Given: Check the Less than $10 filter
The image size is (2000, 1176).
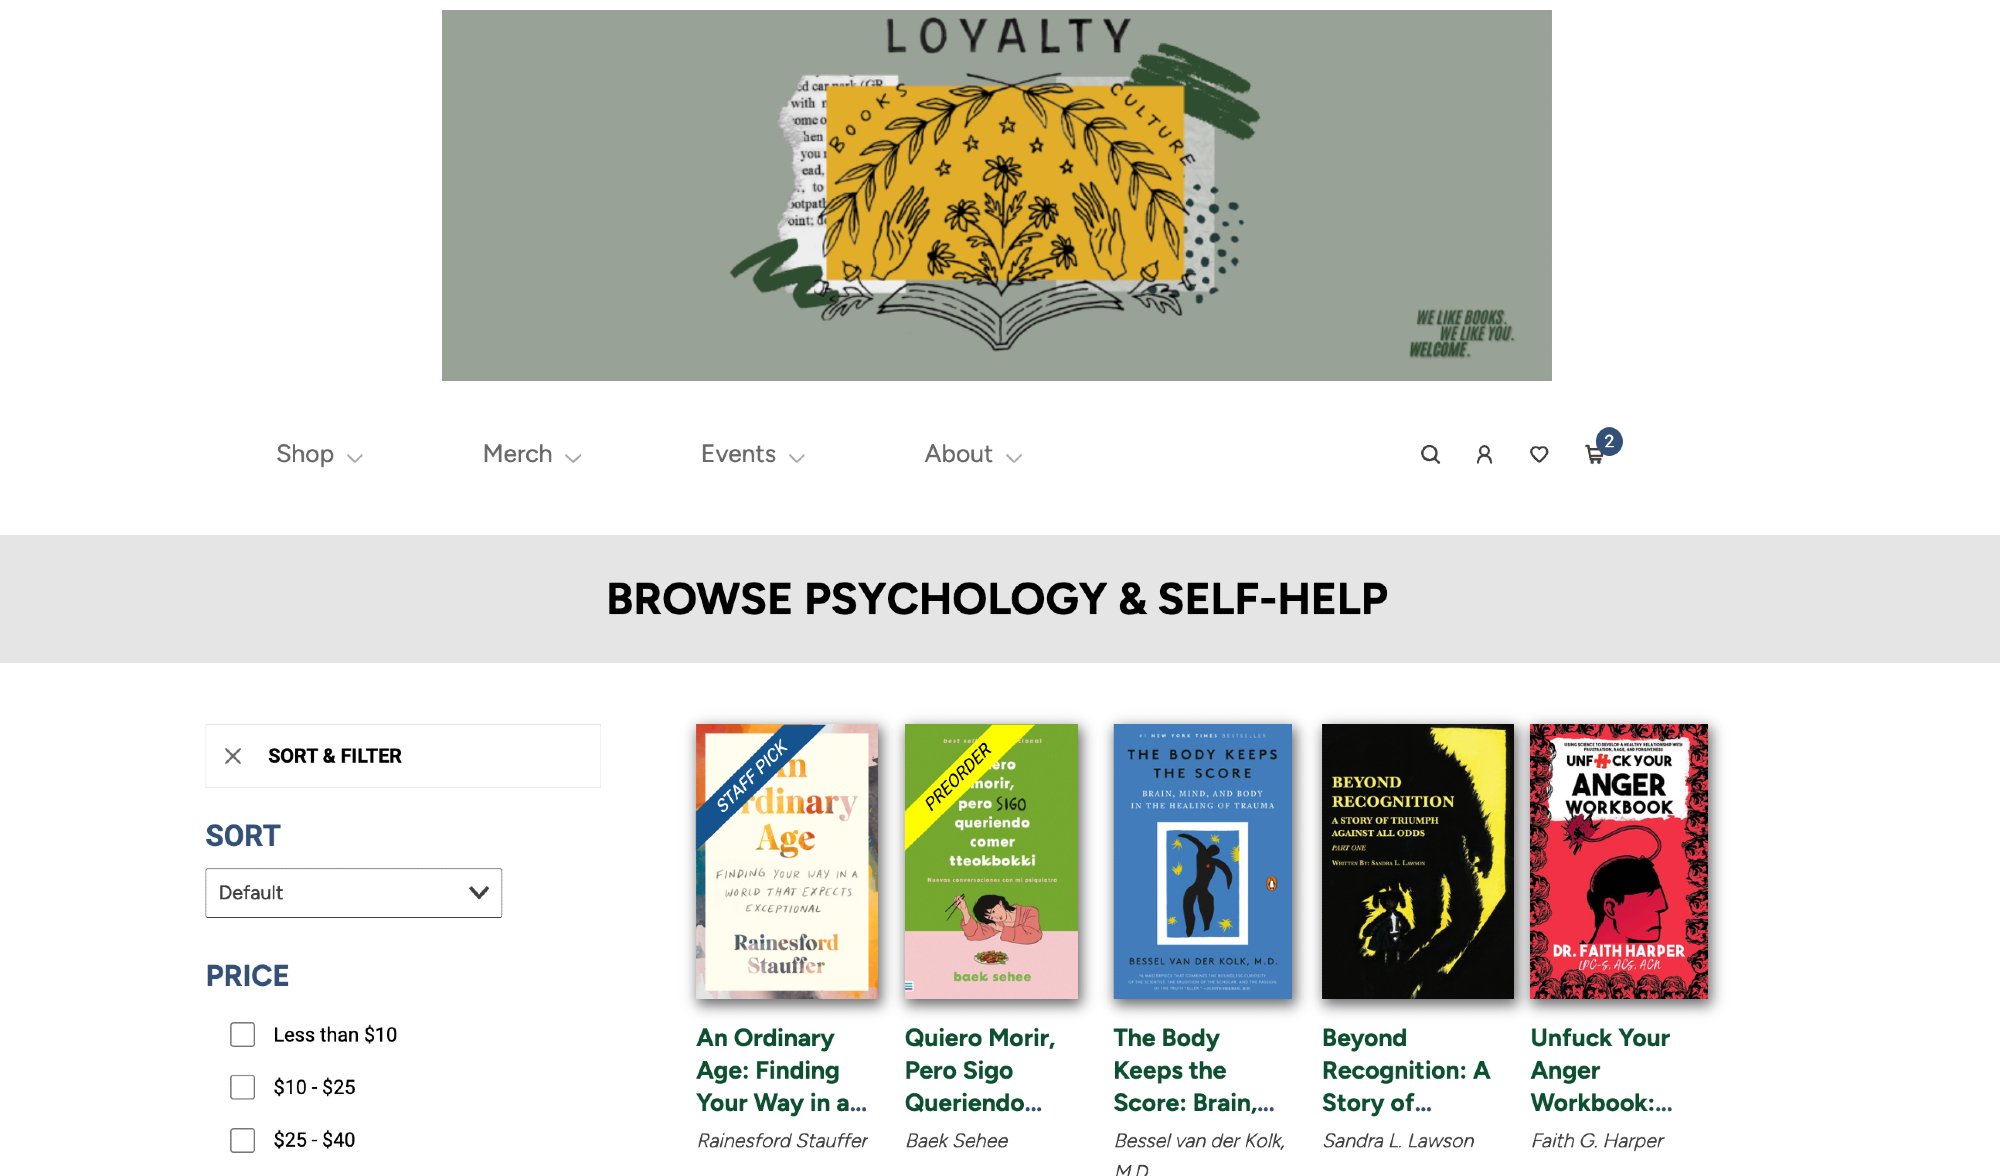Looking at the screenshot, I should 243,1035.
